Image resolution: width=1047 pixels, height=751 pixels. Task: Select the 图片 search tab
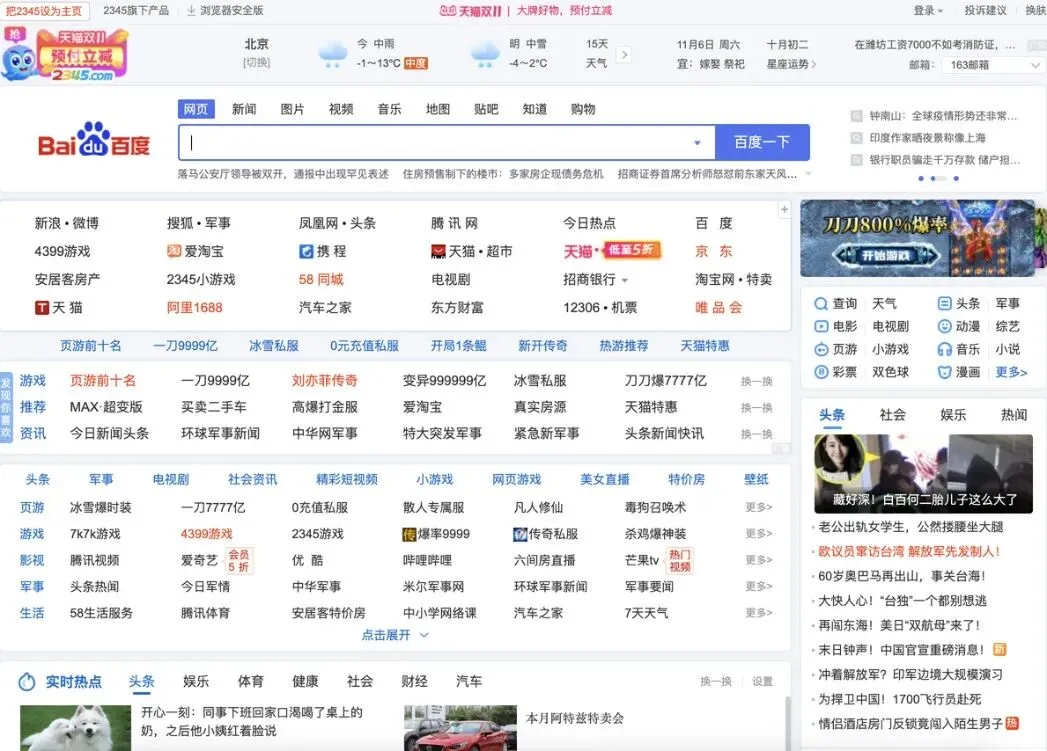tap(292, 109)
